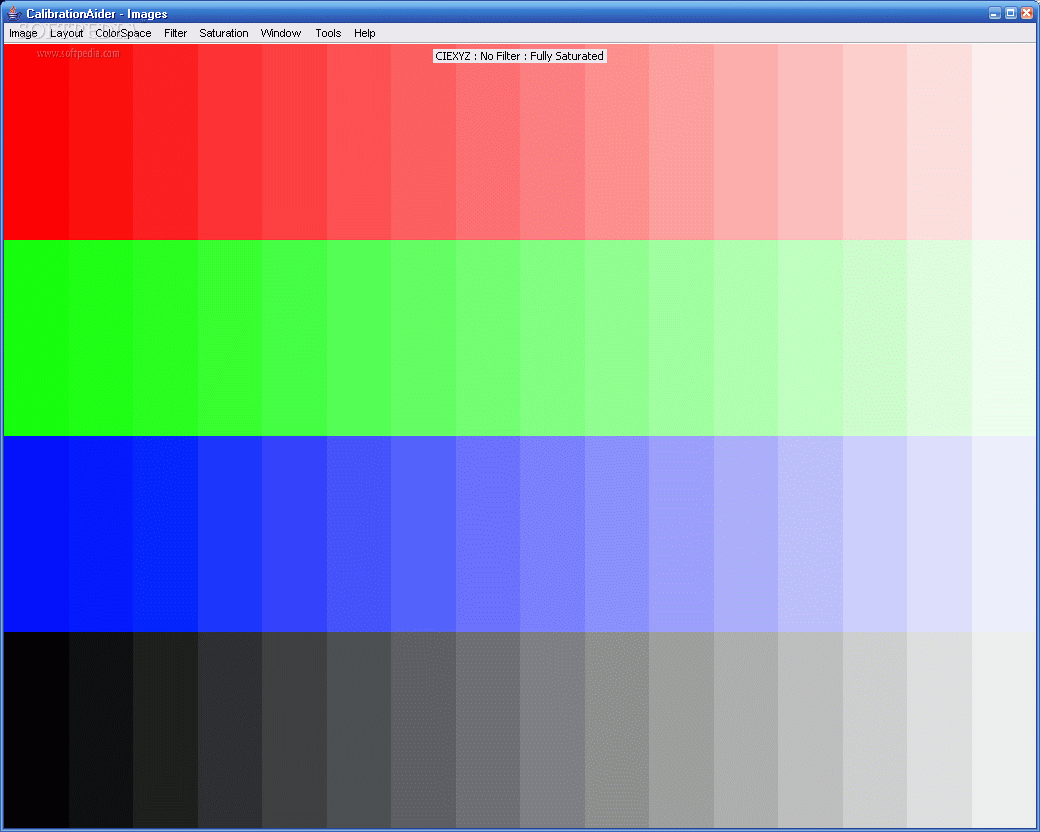Open the Filter menu

coord(176,33)
